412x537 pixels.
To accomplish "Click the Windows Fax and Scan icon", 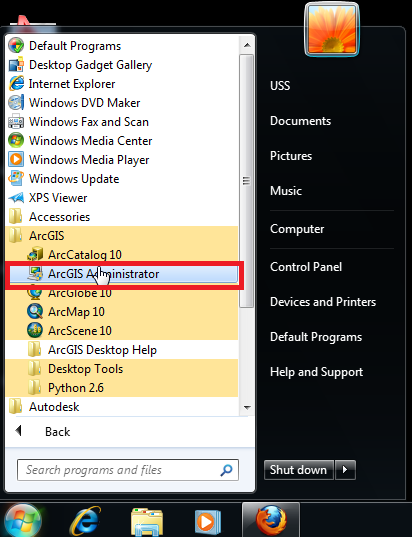I will click(16, 122).
